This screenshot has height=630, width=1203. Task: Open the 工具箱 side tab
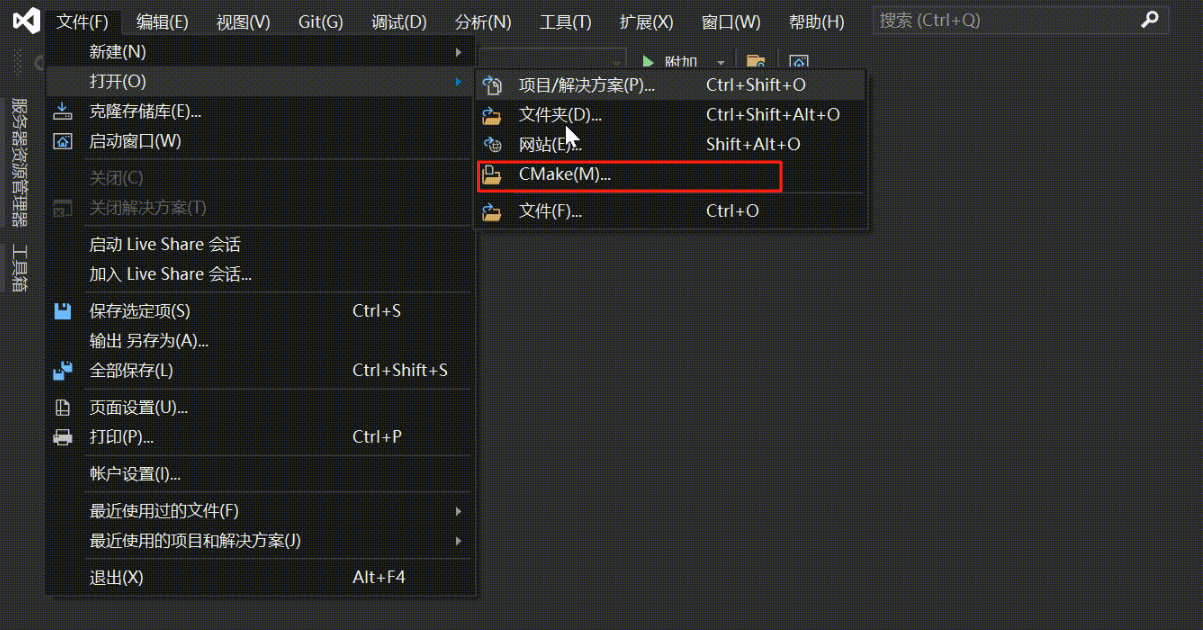(19, 268)
